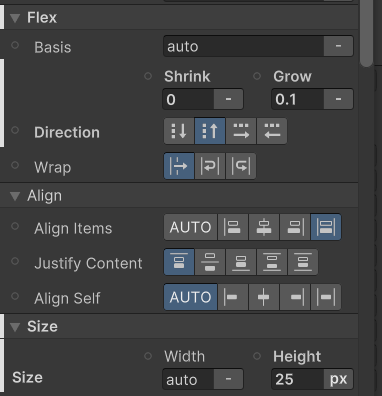
Task: Set flex direction to column-reverse
Action: pos(210,131)
